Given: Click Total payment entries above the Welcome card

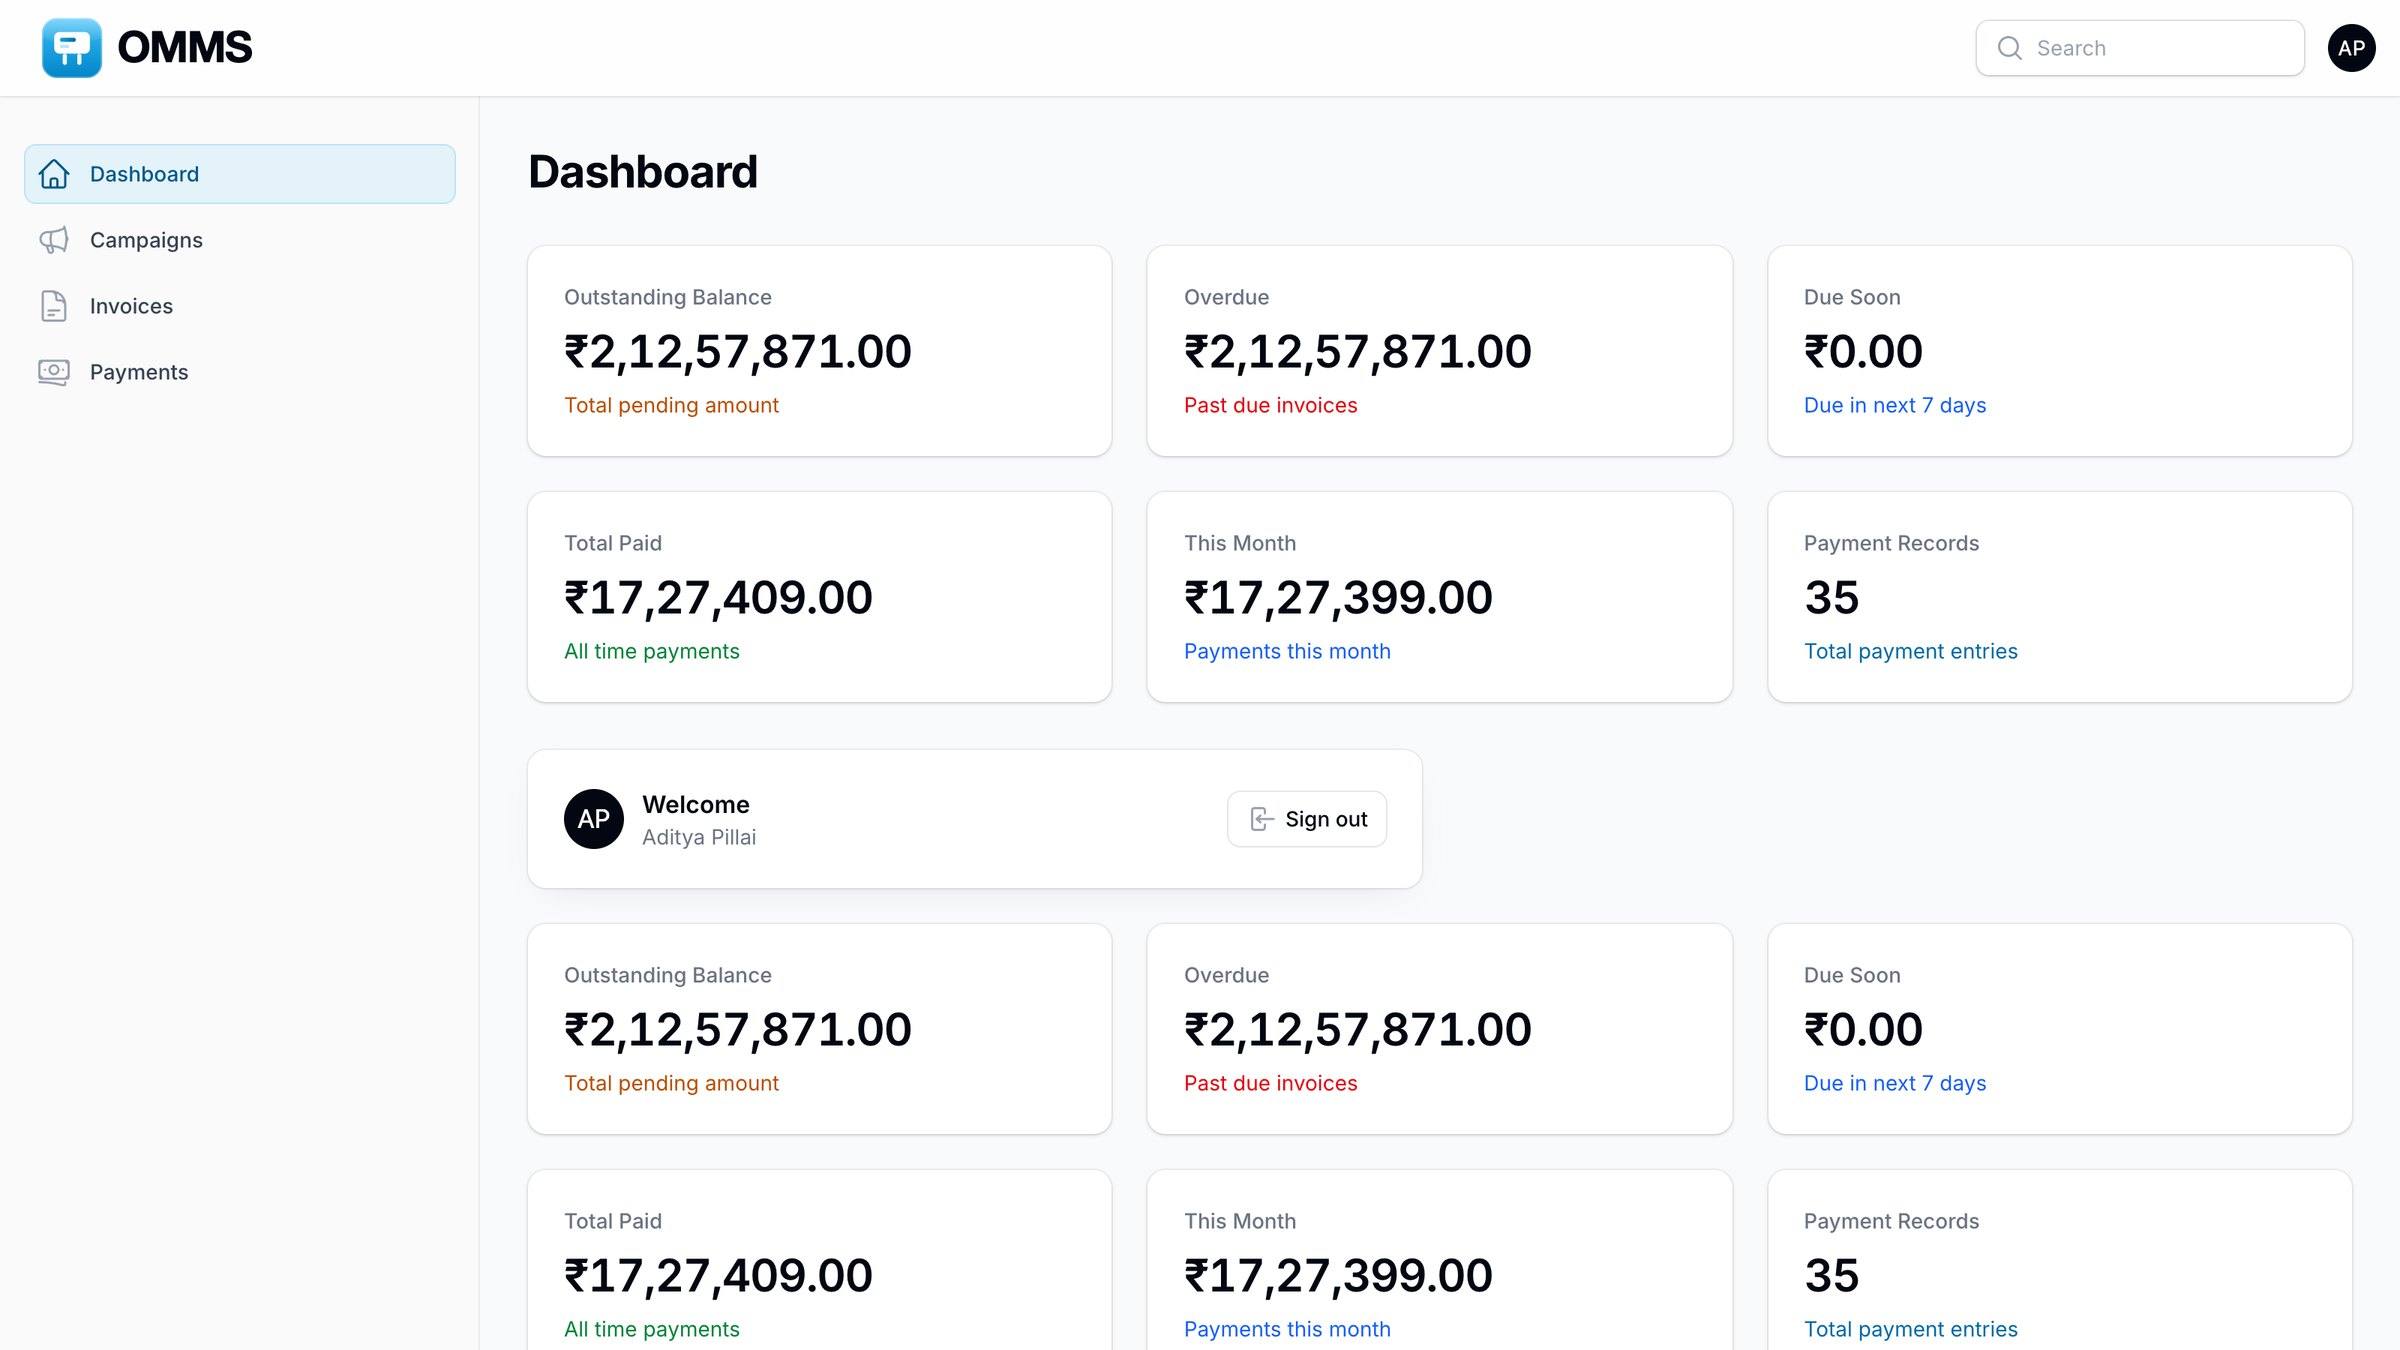Looking at the screenshot, I should coord(1911,651).
